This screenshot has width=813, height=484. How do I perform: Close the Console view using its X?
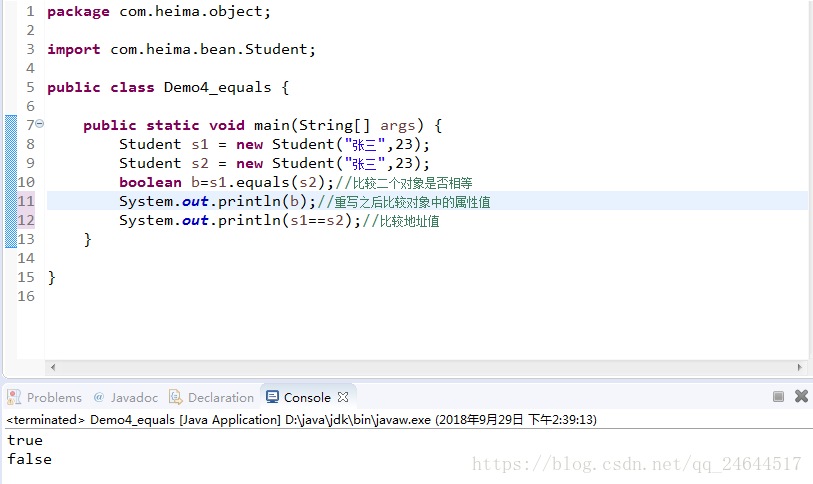click(x=343, y=397)
